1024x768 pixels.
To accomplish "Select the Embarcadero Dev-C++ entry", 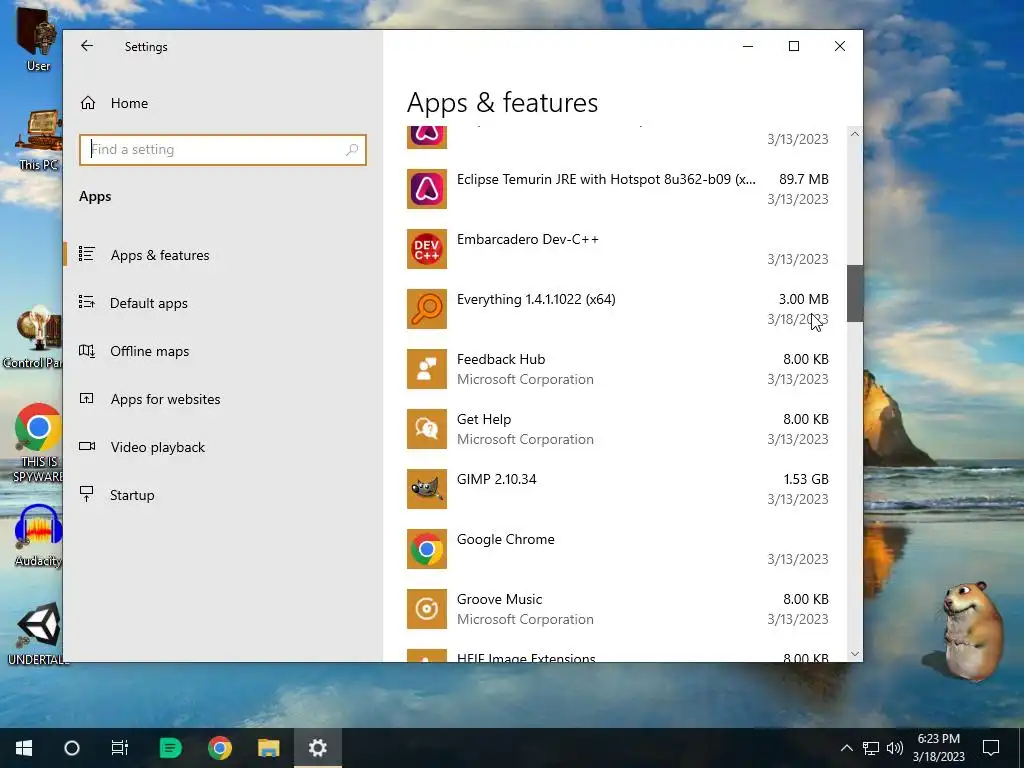I will pos(617,249).
